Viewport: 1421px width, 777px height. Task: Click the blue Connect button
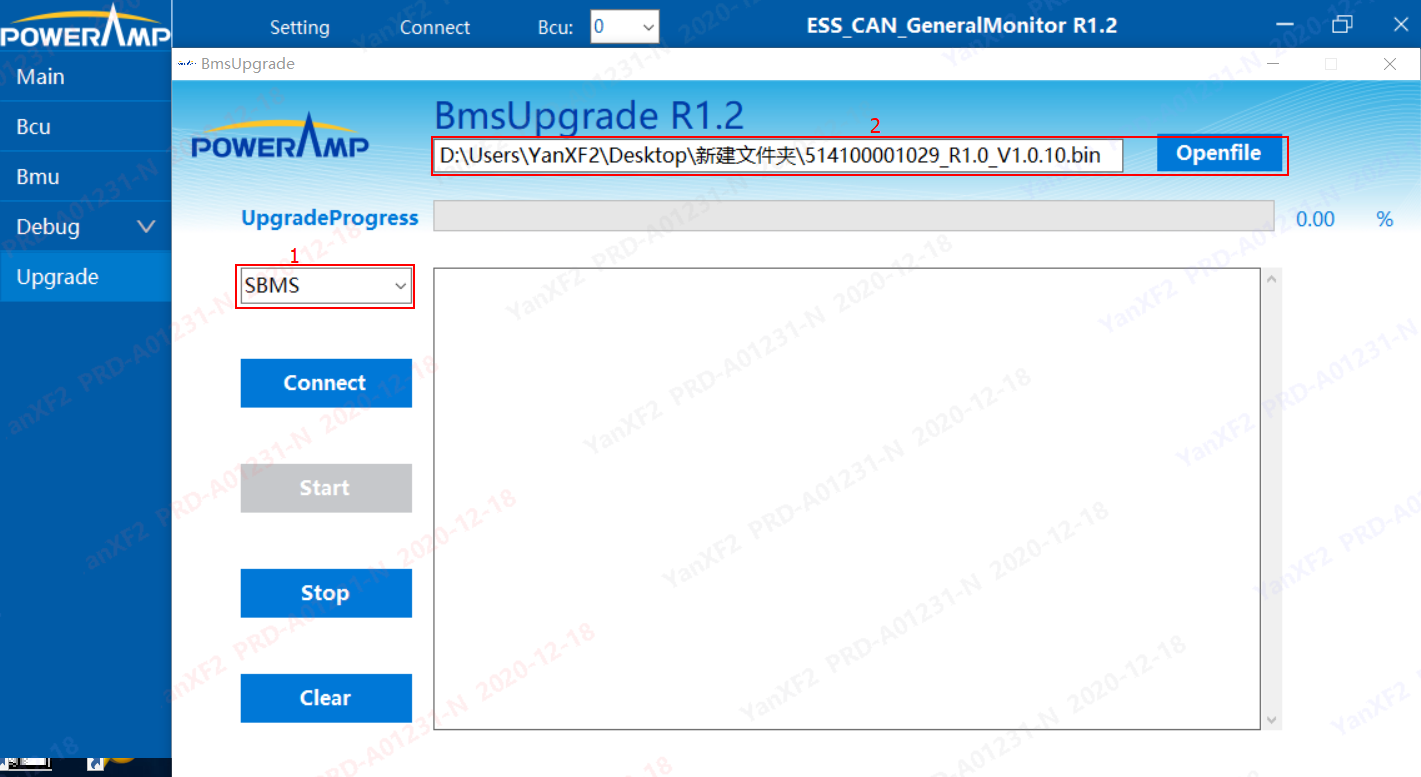click(x=326, y=383)
